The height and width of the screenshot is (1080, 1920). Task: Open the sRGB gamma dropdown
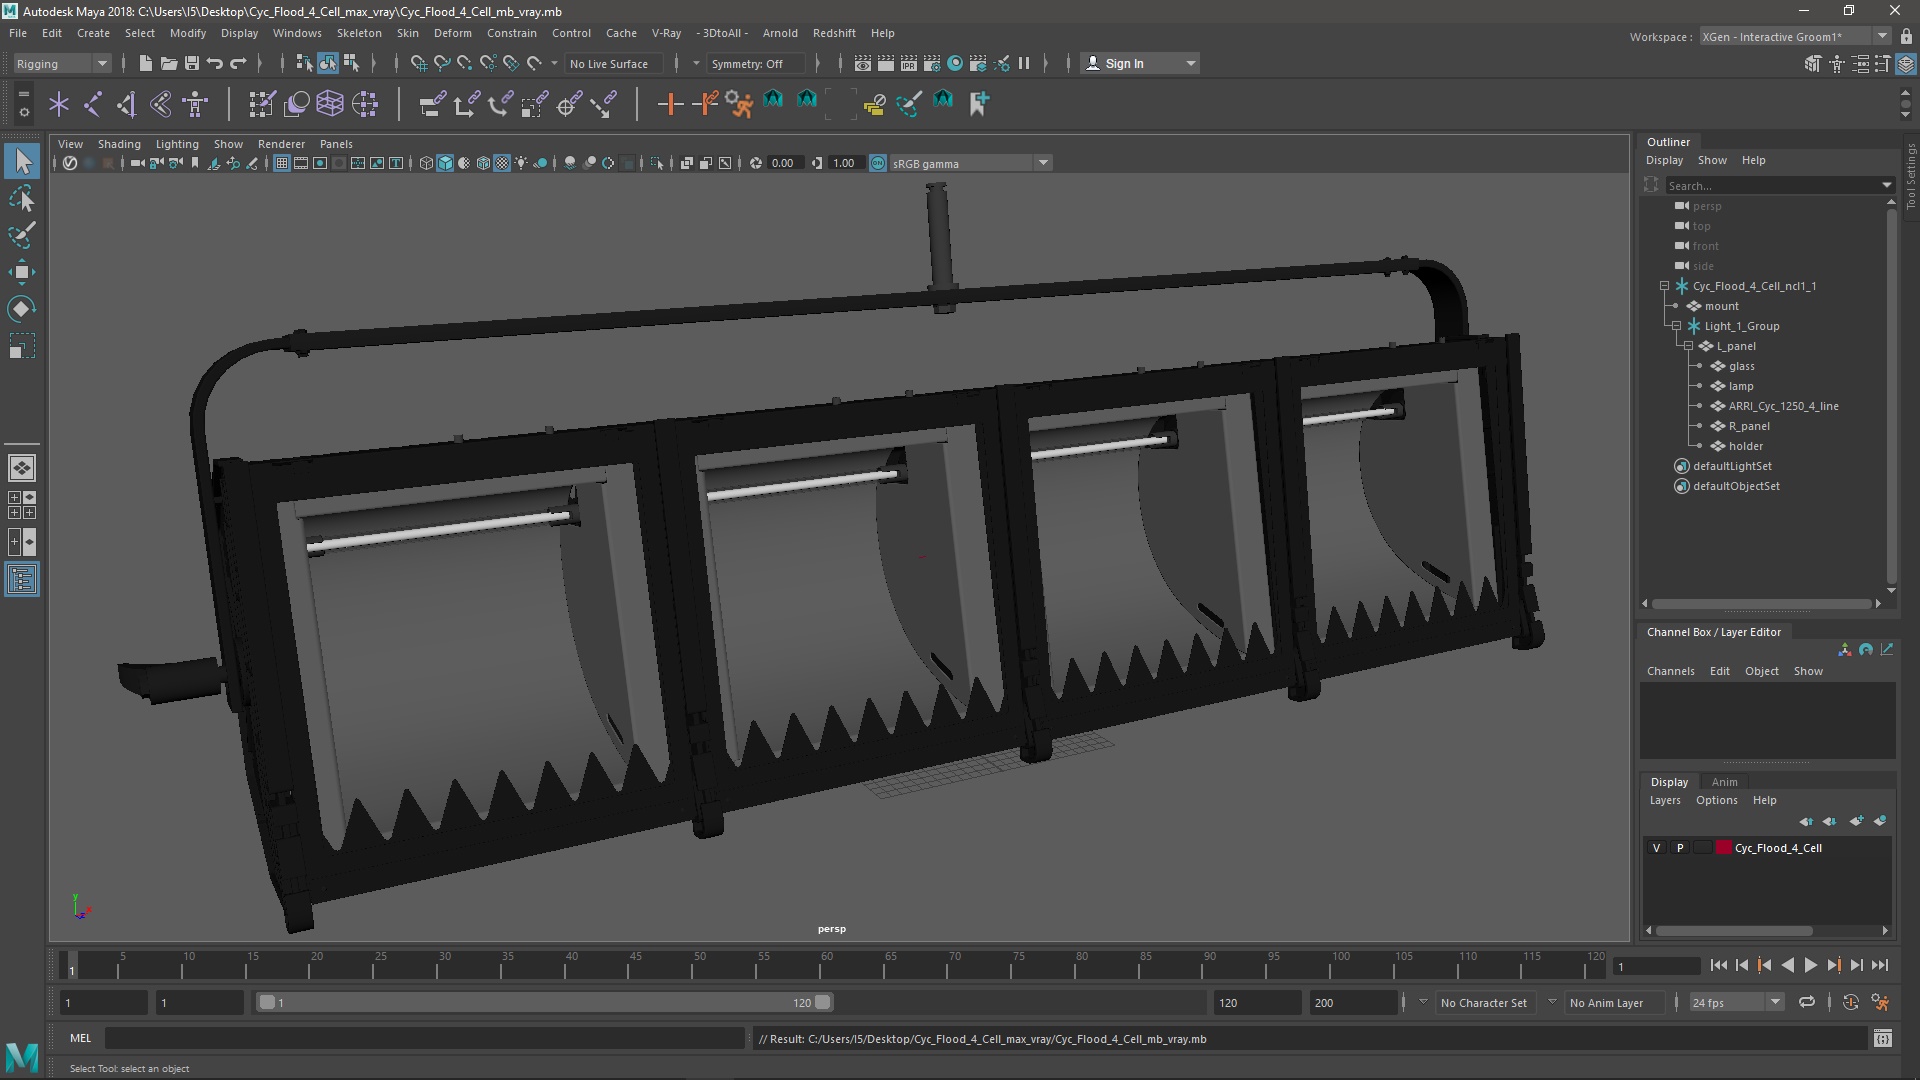(x=1043, y=163)
